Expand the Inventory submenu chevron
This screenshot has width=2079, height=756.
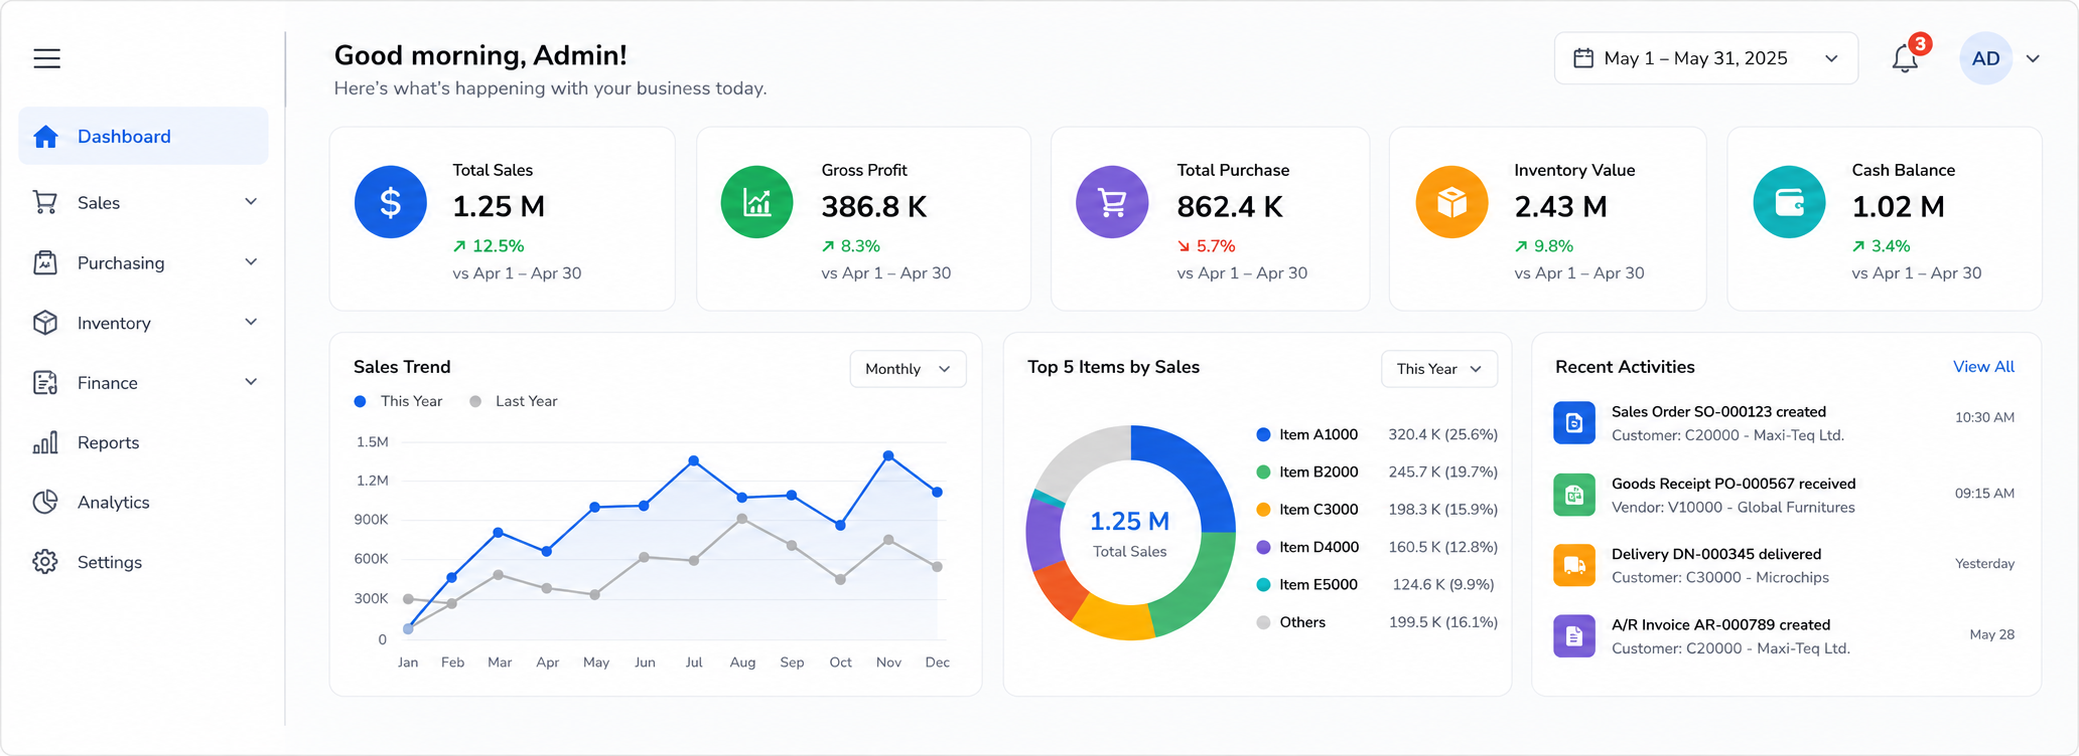(x=251, y=322)
